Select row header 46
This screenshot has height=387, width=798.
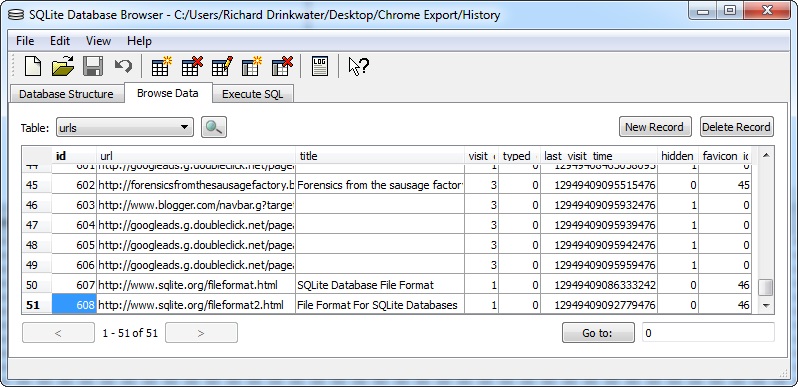pyautogui.click(x=37, y=205)
